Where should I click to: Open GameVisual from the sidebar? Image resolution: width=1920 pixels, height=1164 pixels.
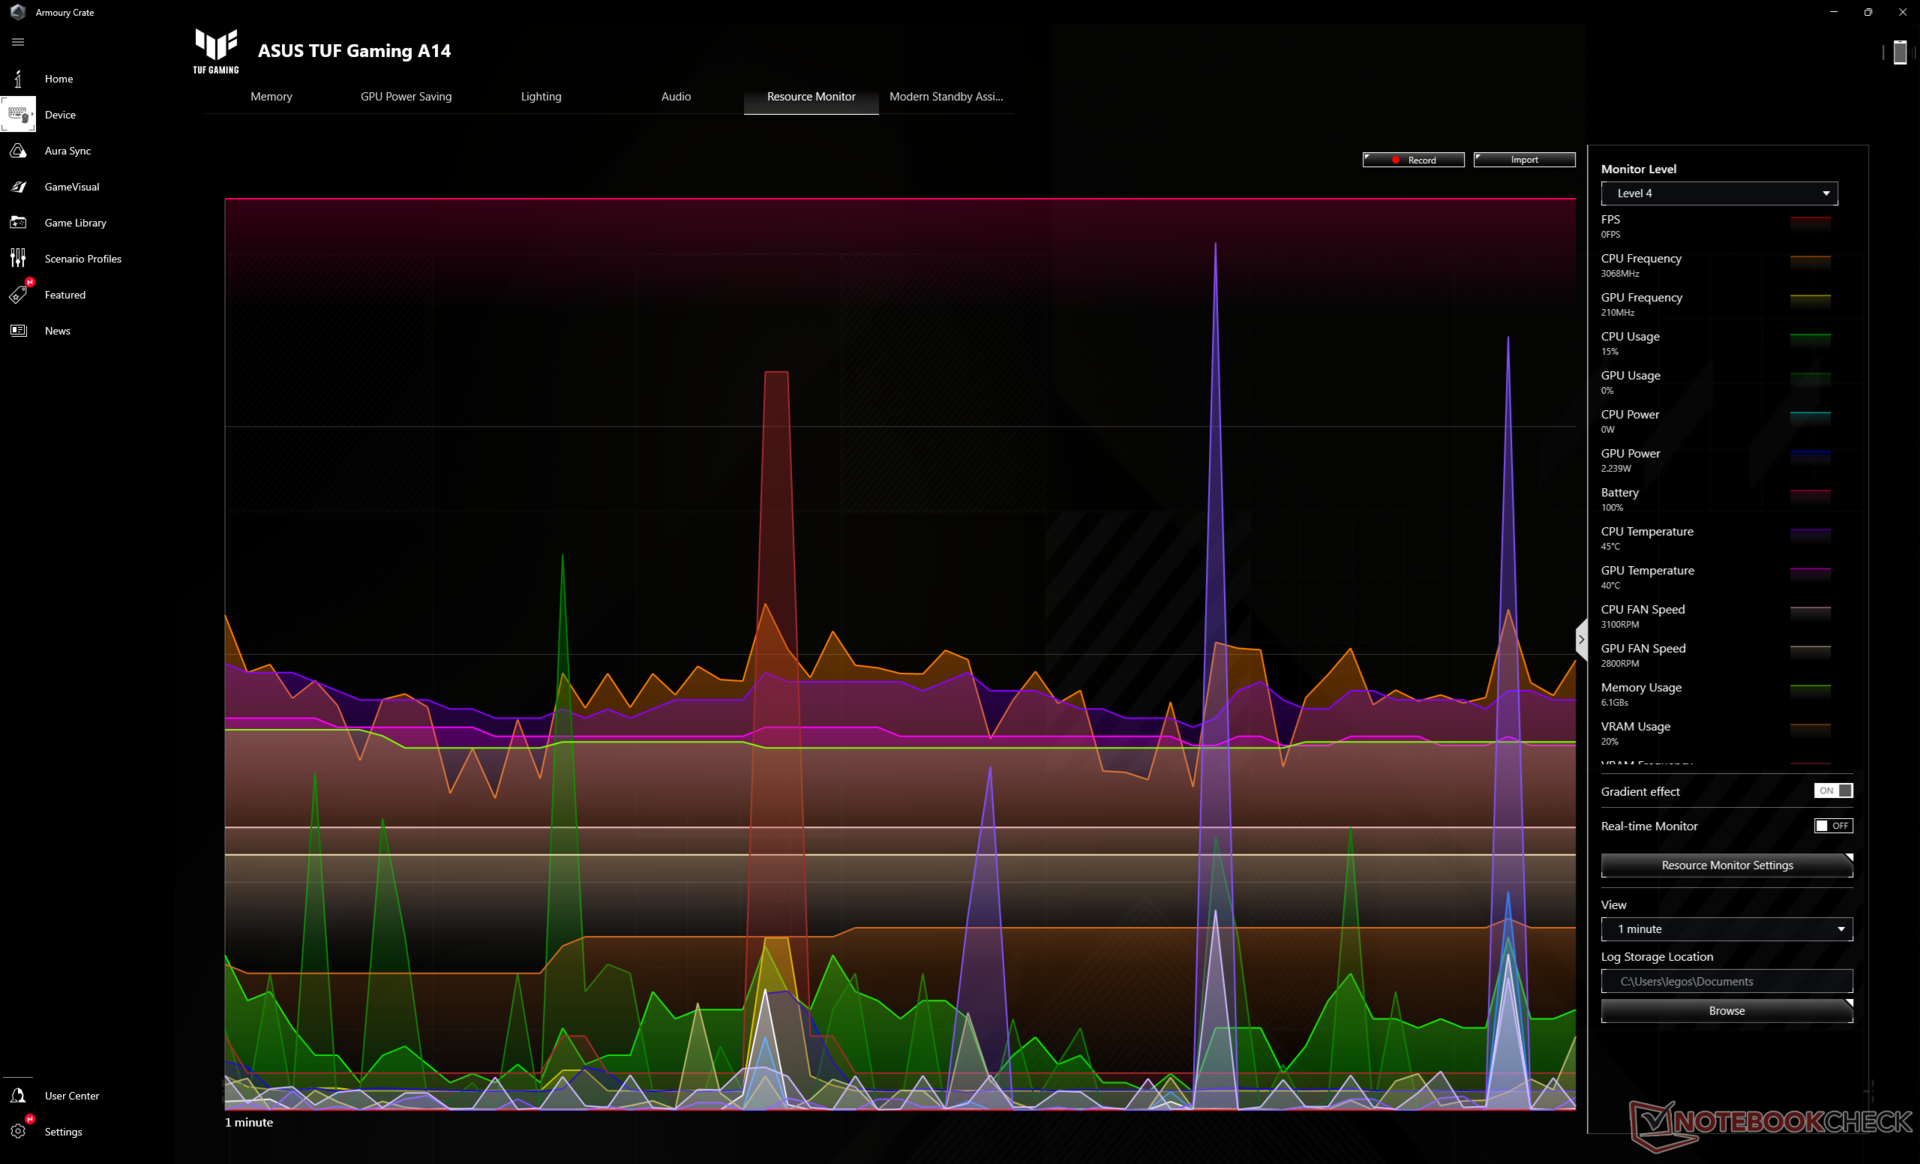pos(18,187)
